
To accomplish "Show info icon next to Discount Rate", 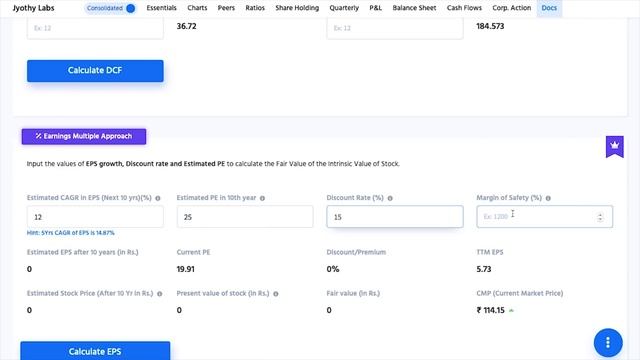I will pos(390,198).
